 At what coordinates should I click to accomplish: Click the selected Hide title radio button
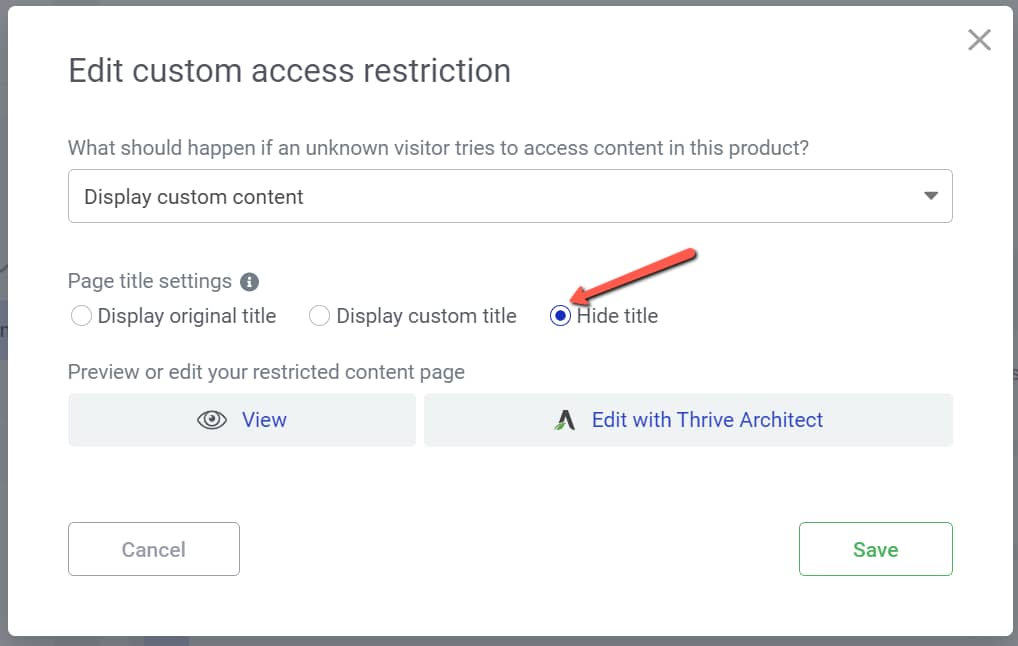[560, 316]
